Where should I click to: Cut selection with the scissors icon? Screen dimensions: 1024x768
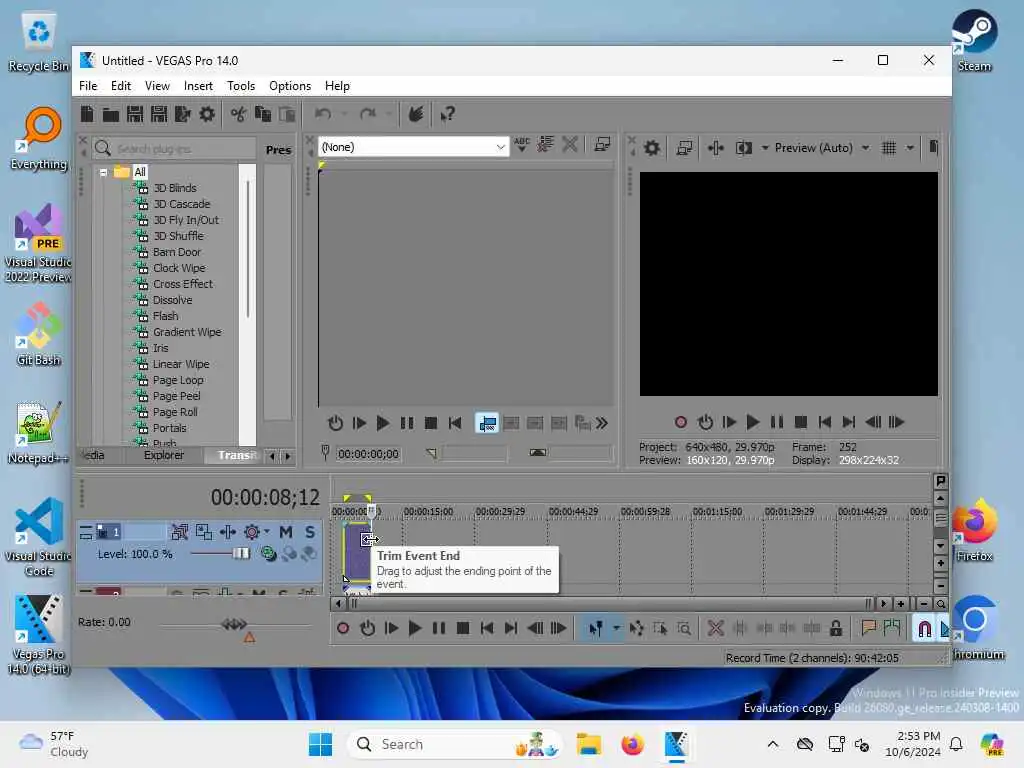238,114
